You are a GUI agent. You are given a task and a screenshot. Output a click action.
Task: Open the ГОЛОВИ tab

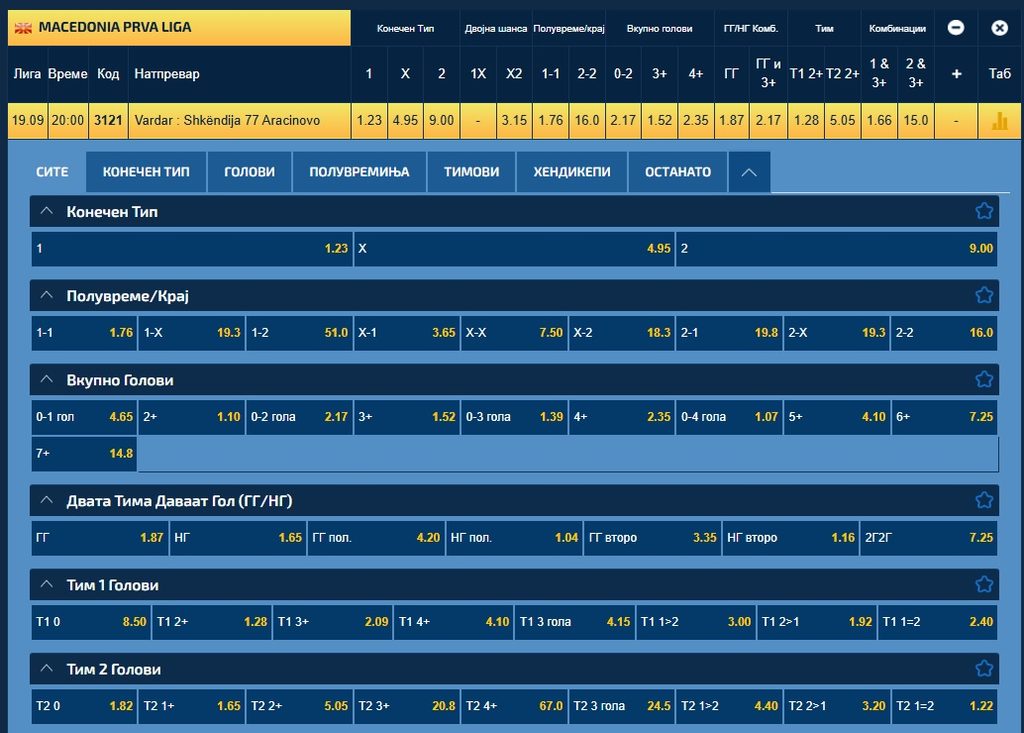tap(249, 172)
